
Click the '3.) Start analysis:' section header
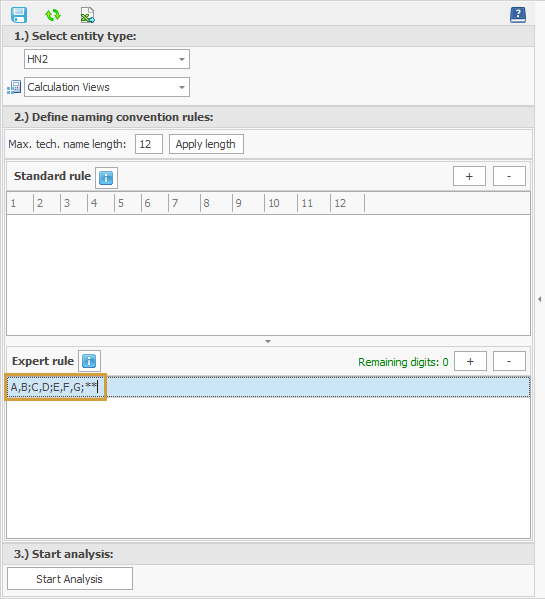[x=268, y=554]
